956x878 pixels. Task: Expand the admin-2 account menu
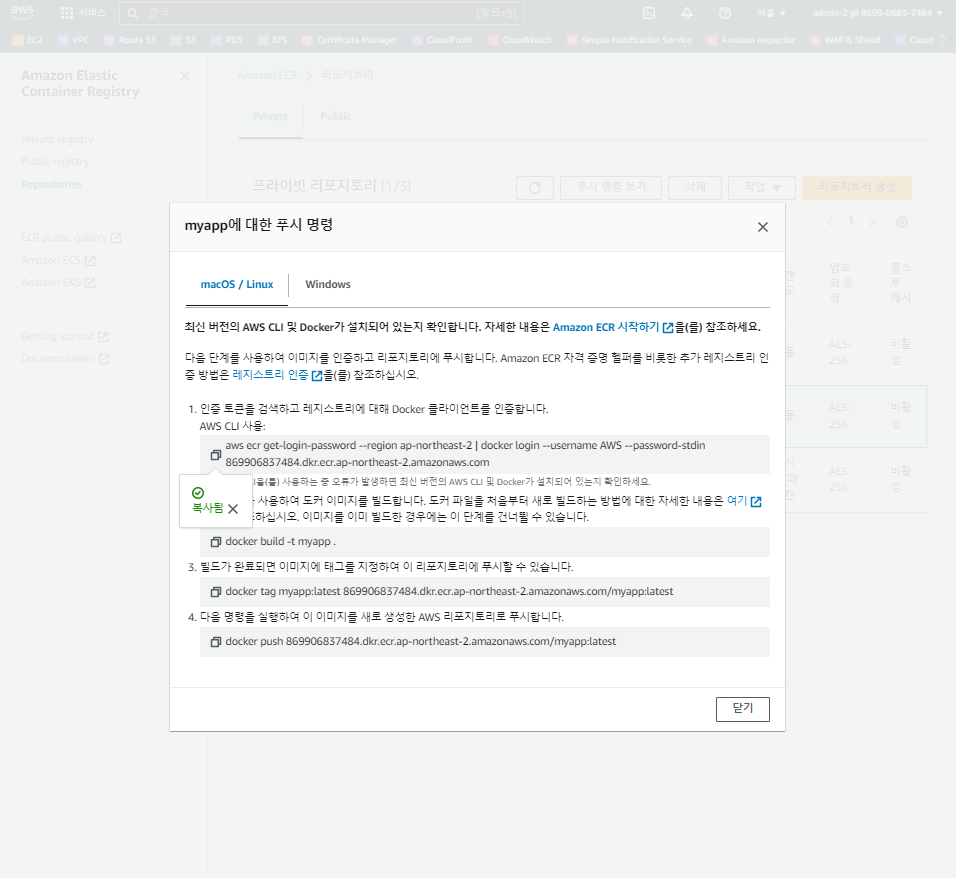[877, 13]
